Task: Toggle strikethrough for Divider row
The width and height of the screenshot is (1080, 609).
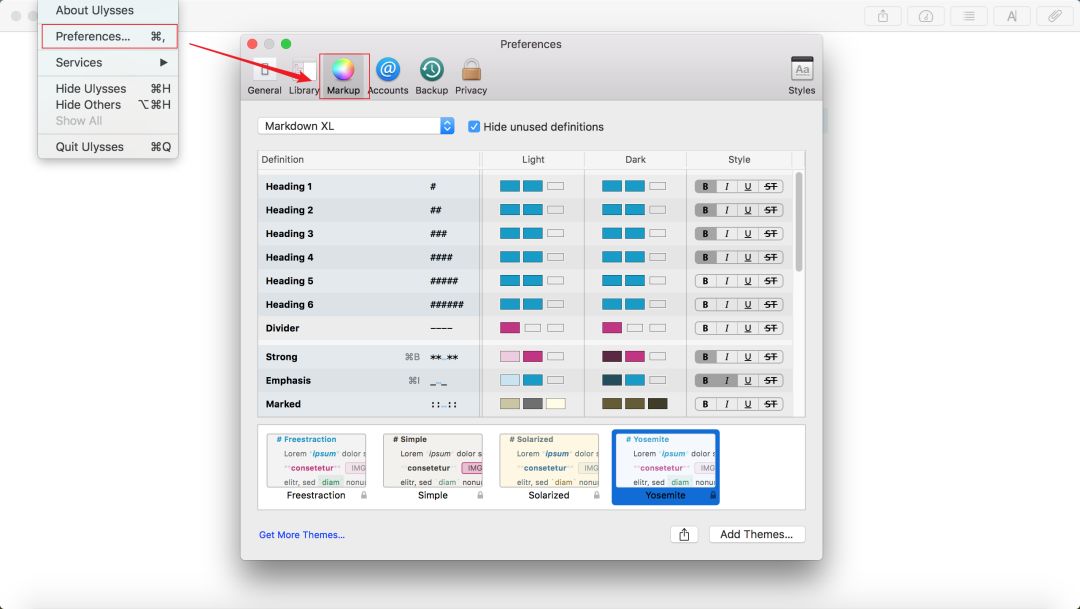Action: pyautogui.click(x=771, y=328)
